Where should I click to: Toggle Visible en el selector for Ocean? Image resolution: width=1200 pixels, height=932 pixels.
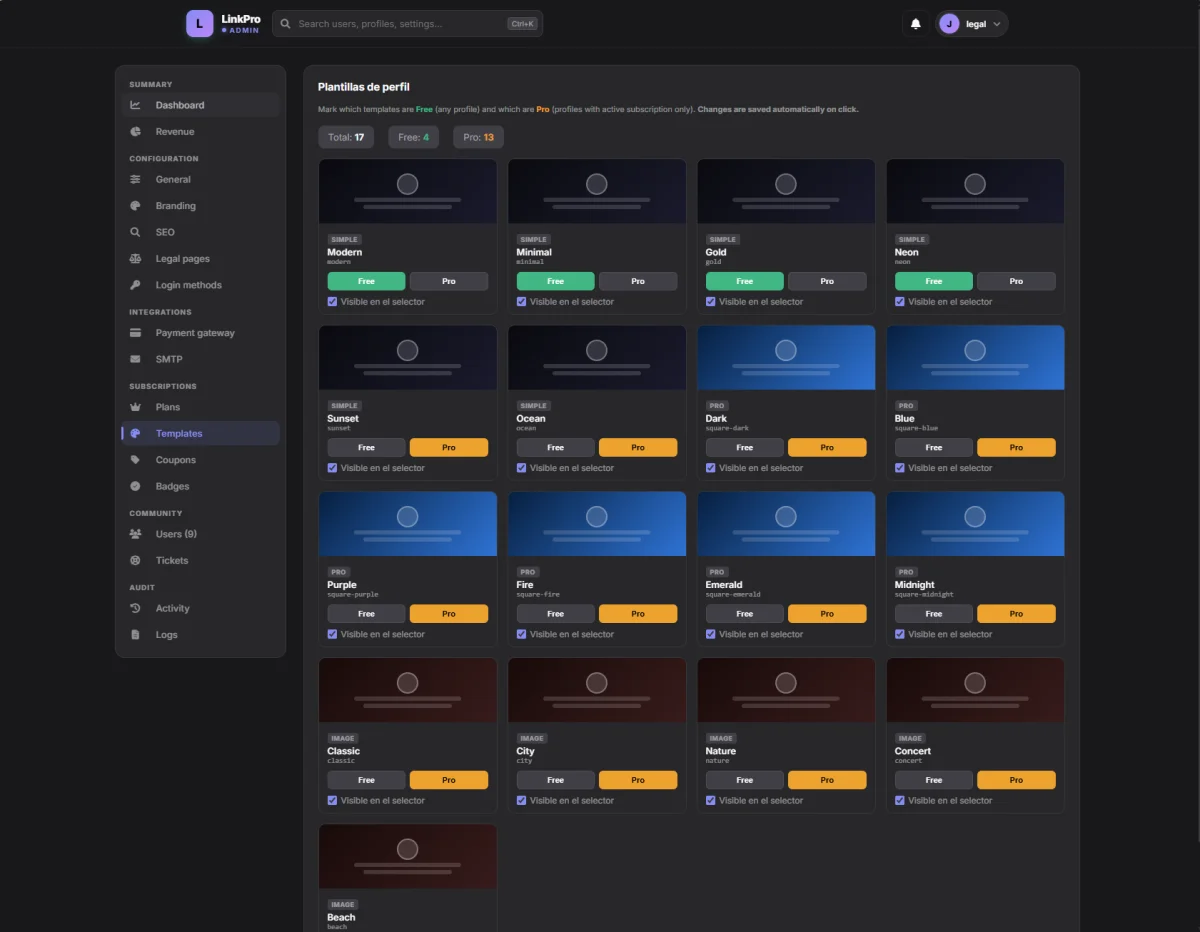[521, 468]
